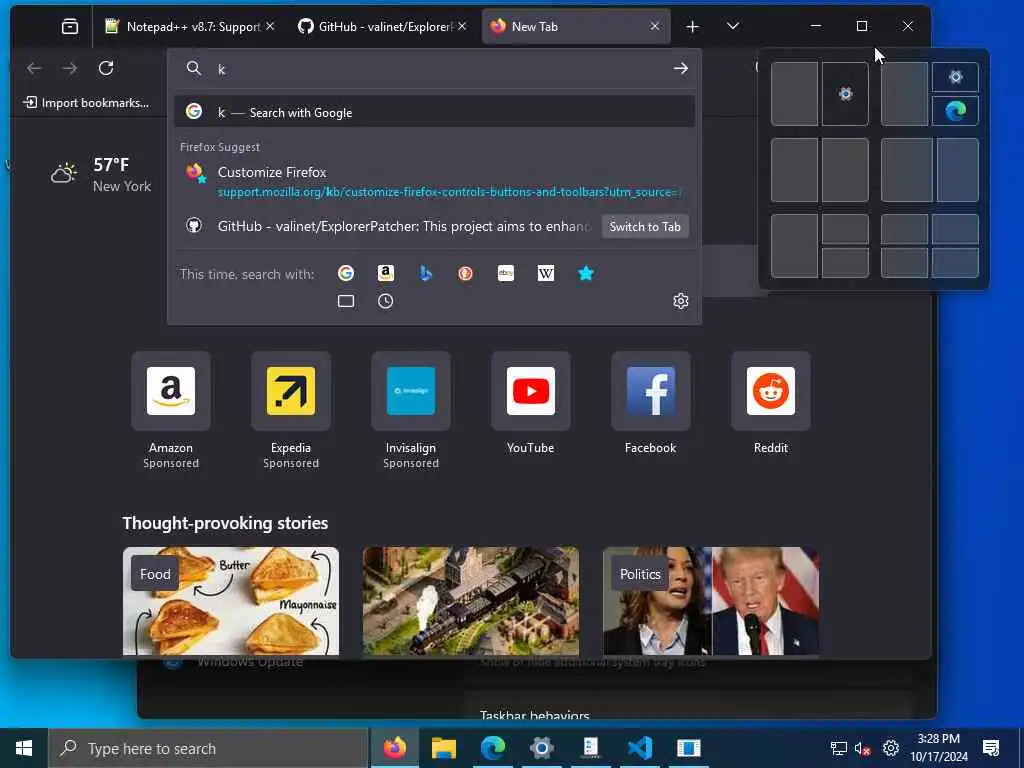Search history using the clock icon
The image size is (1024, 768).
(x=386, y=301)
